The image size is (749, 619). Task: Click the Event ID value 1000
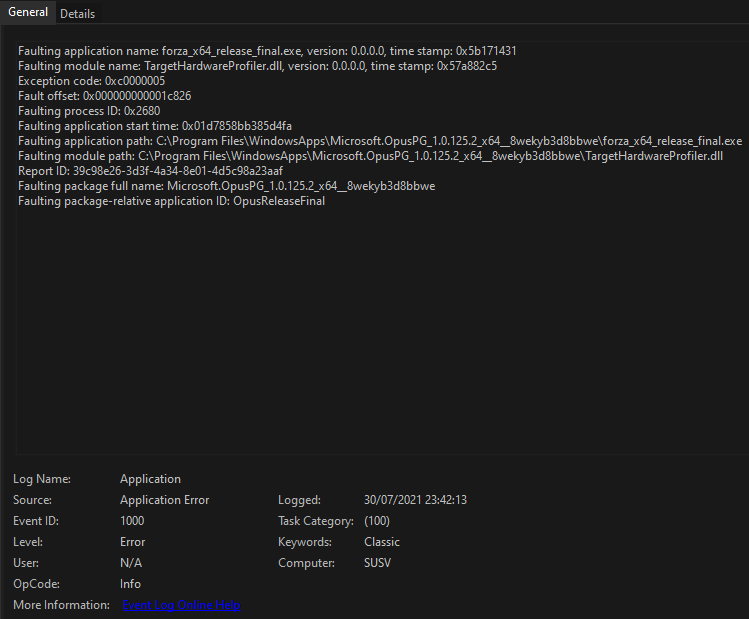pos(132,521)
